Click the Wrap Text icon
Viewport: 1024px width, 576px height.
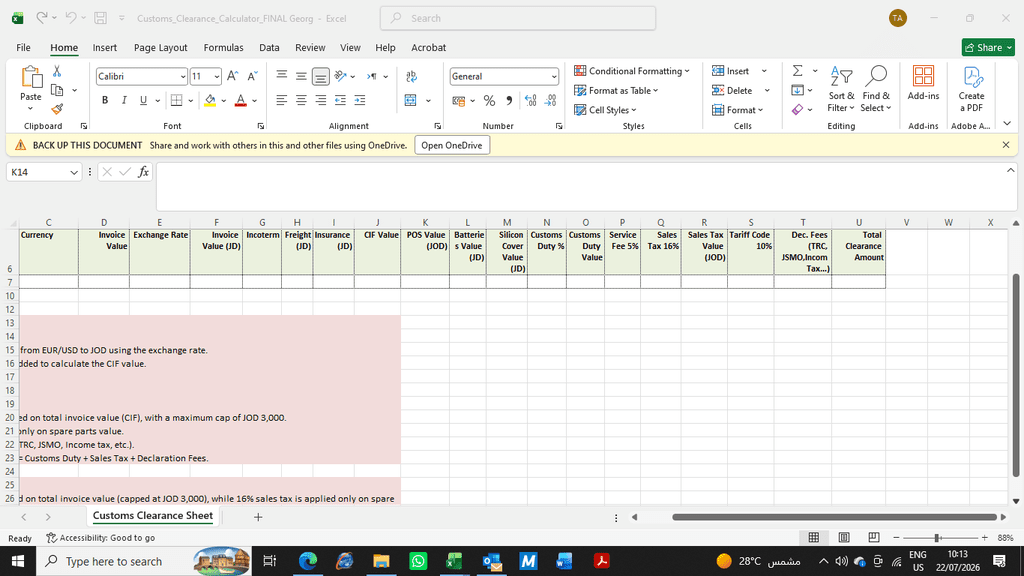[x=411, y=76]
